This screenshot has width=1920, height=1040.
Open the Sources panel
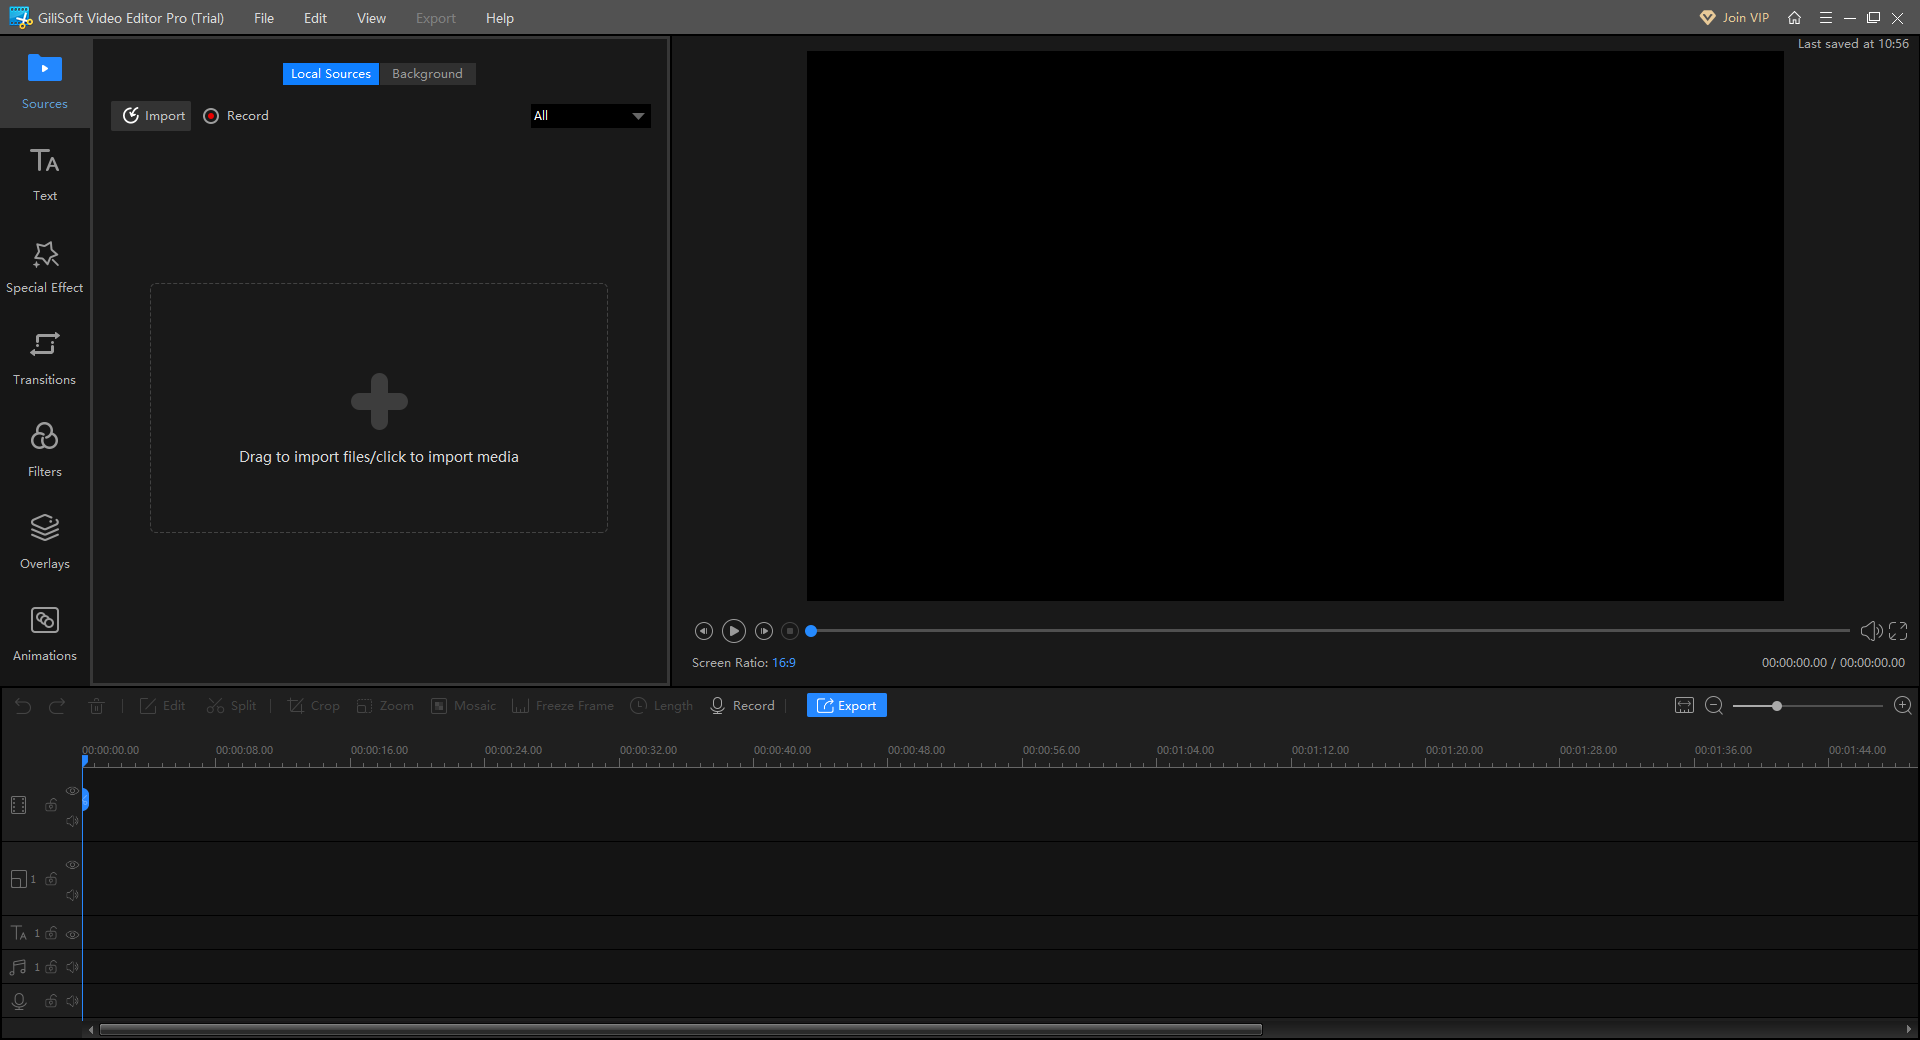(x=45, y=82)
